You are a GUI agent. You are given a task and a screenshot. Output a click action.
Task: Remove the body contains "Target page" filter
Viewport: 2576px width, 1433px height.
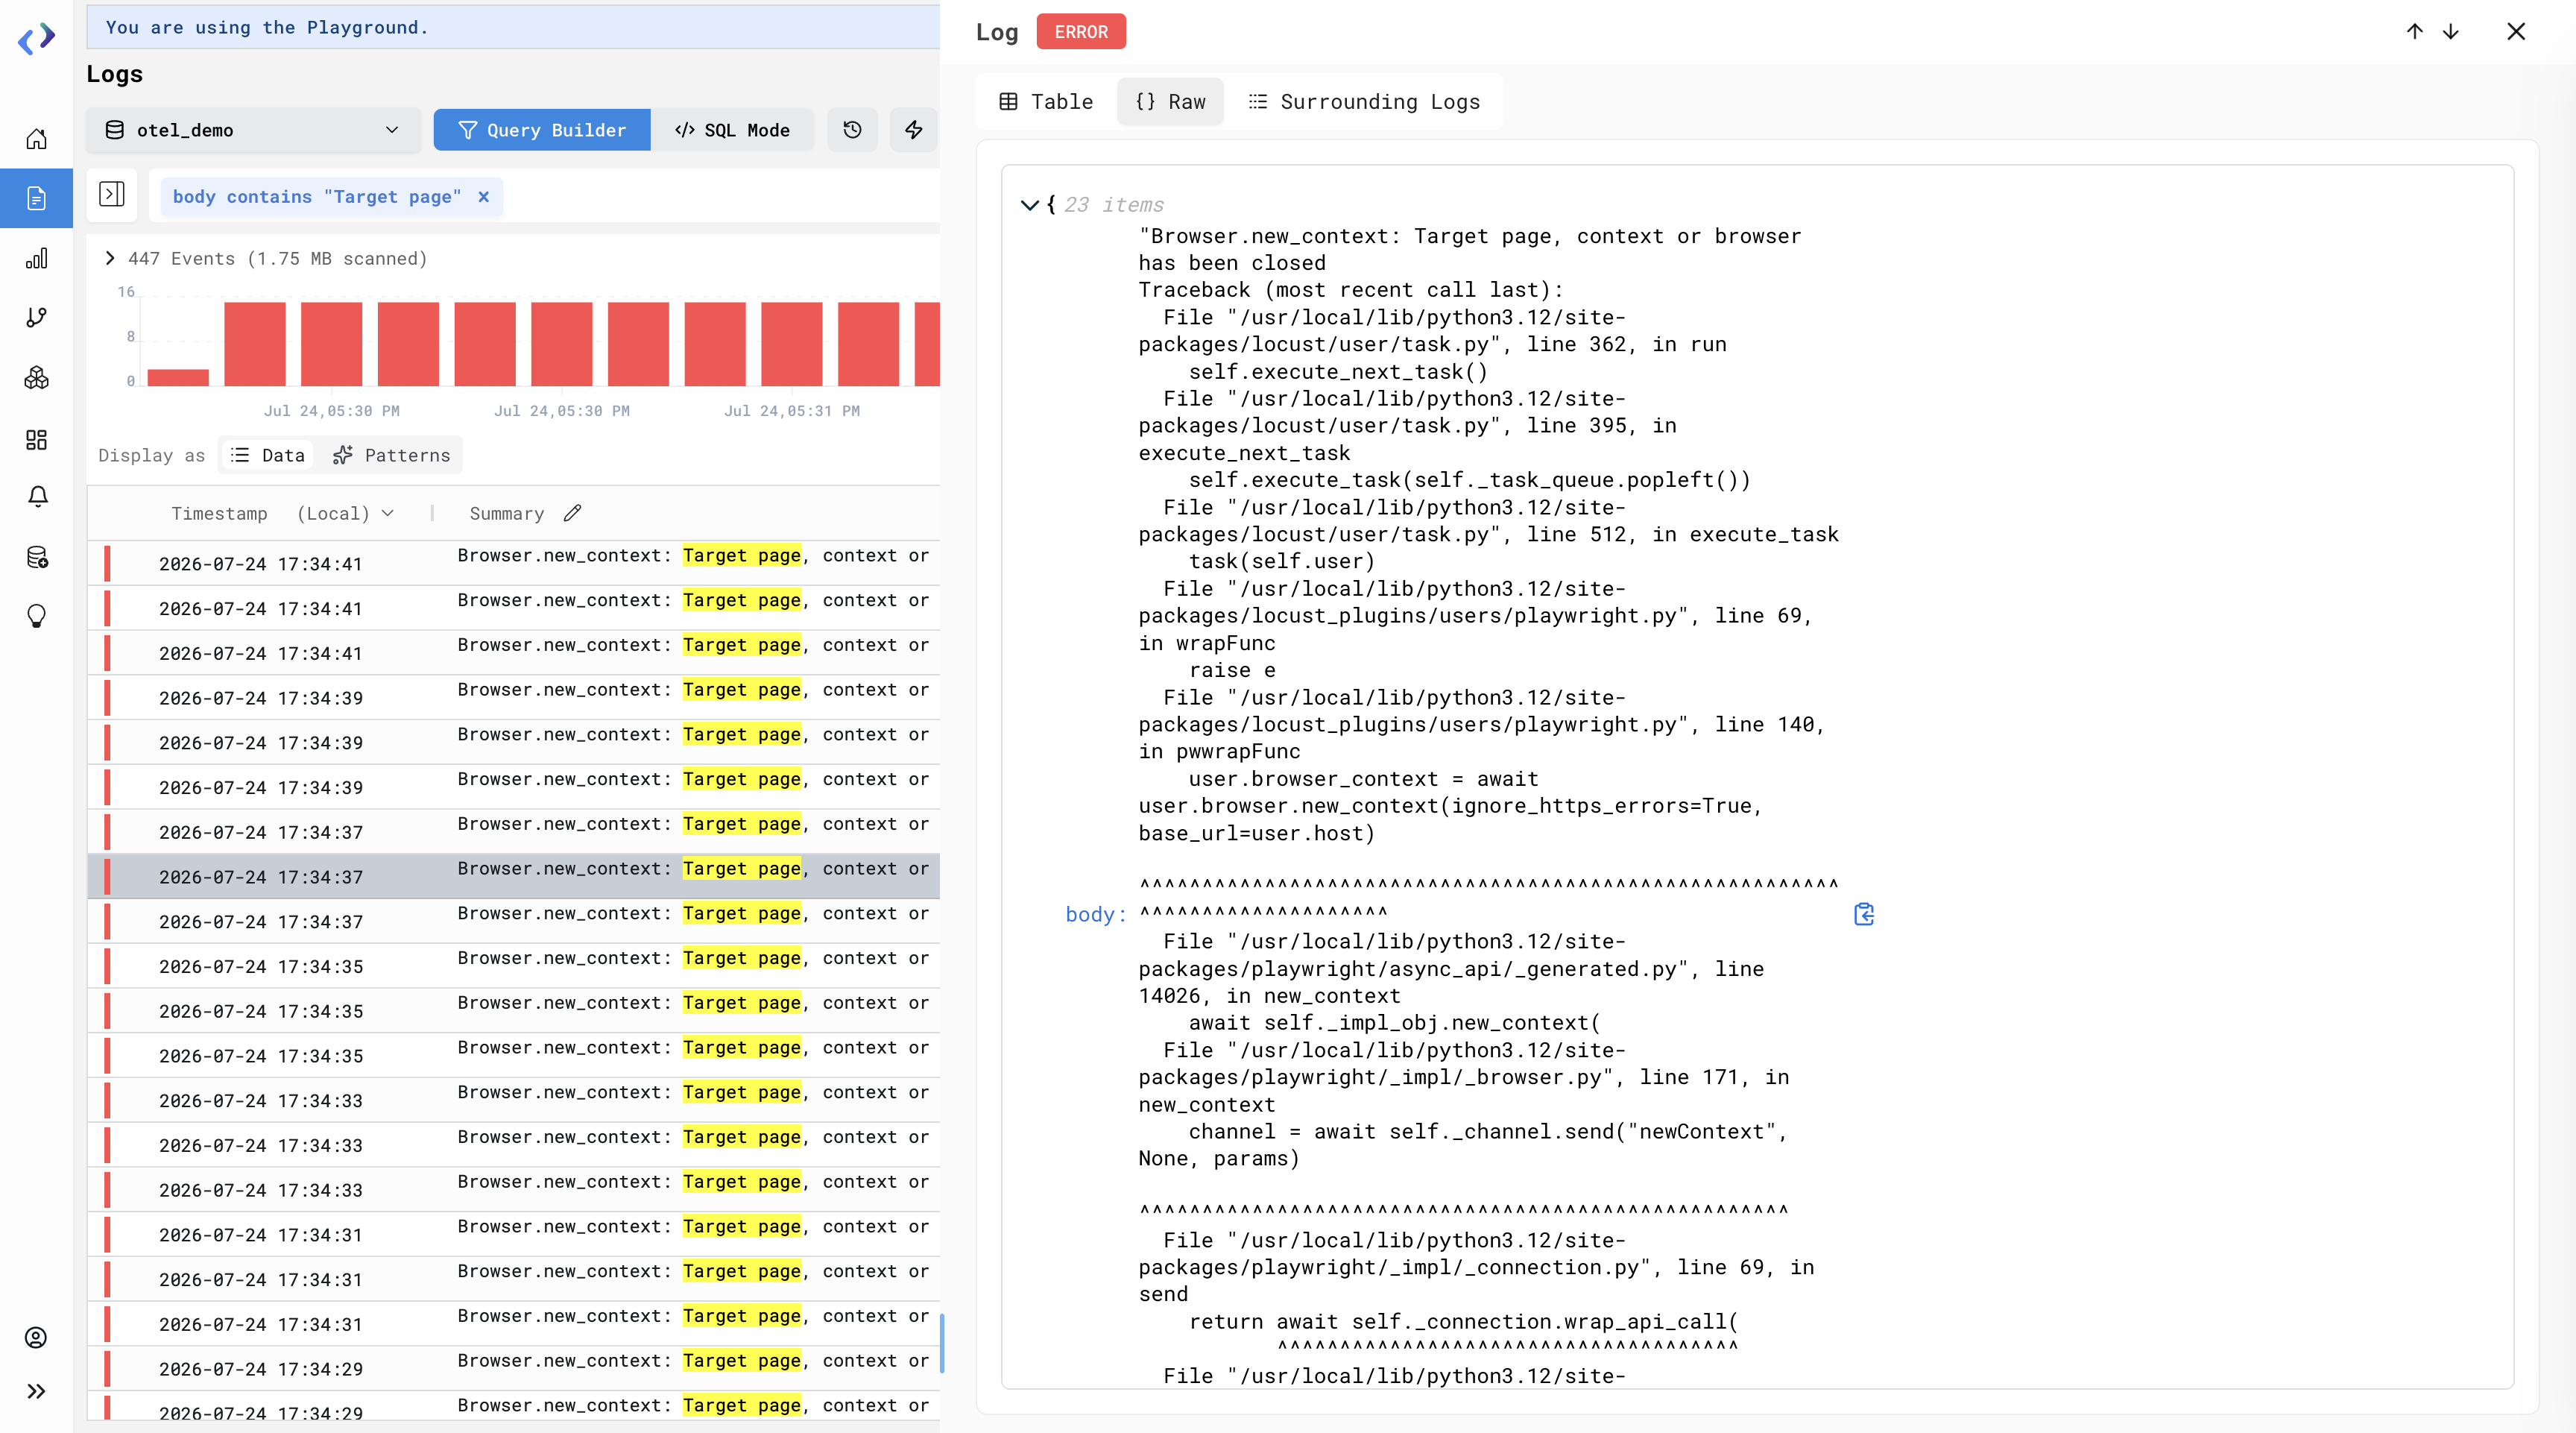[x=483, y=197]
